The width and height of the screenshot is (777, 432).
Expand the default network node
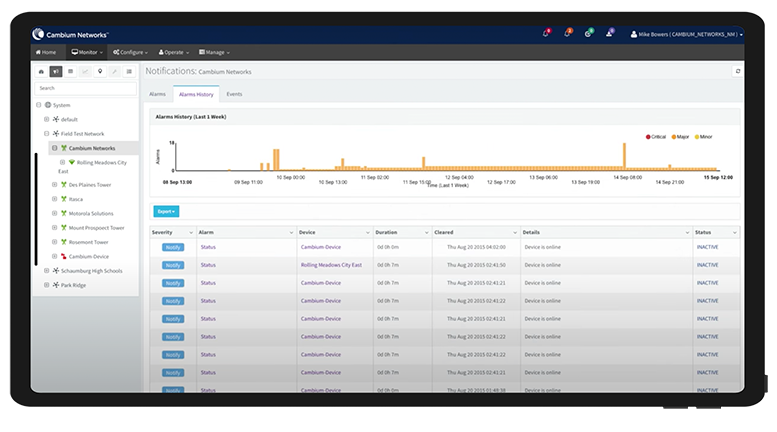(x=47, y=119)
